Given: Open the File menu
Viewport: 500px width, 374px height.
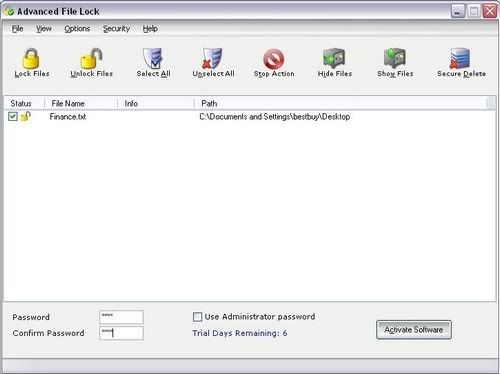Looking at the screenshot, I should click(x=17, y=29).
